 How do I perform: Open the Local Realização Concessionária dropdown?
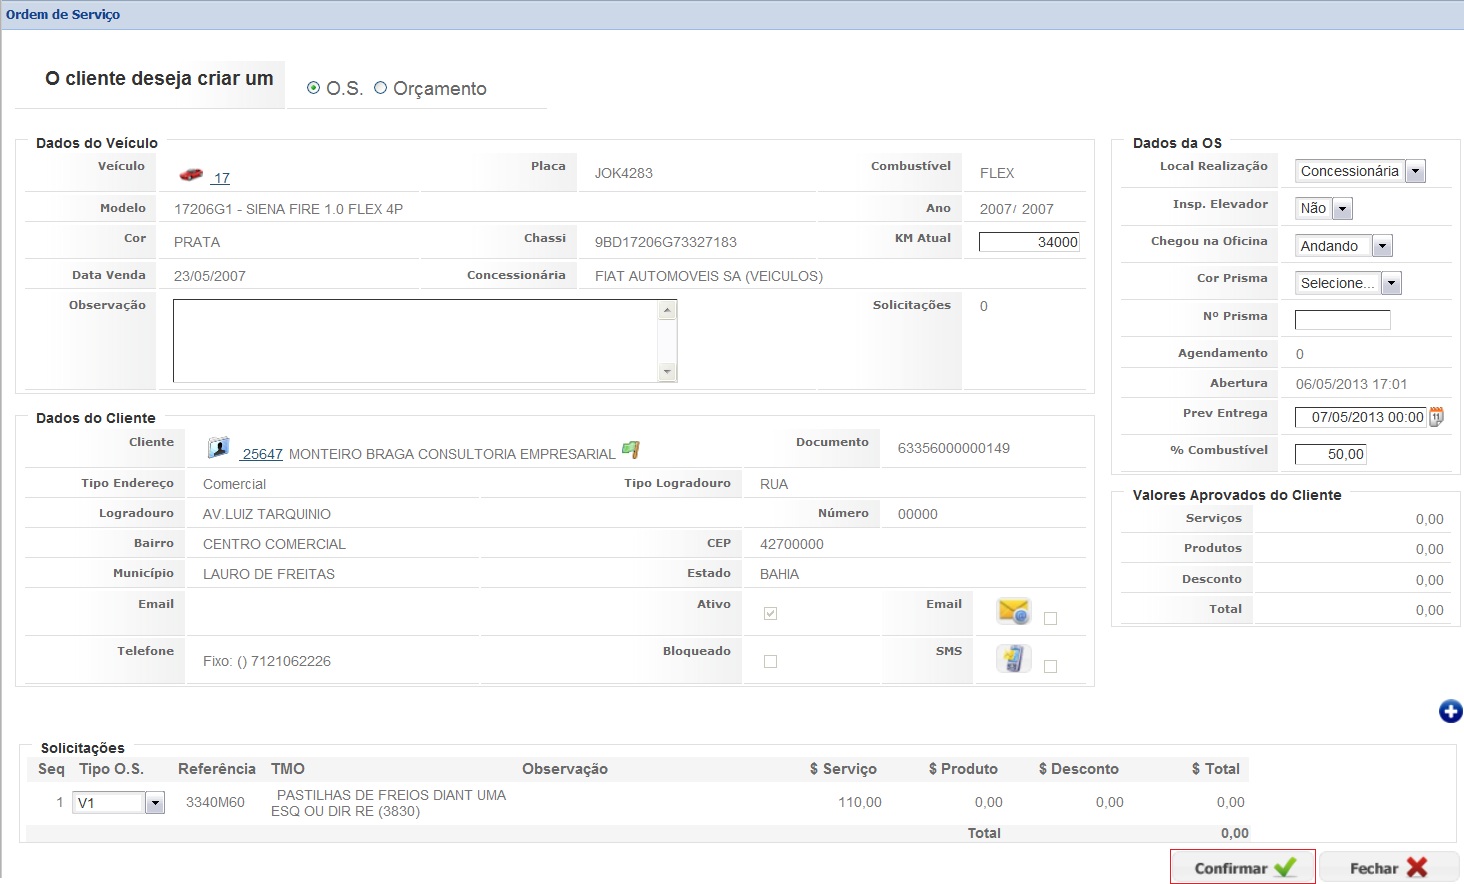pos(1360,171)
